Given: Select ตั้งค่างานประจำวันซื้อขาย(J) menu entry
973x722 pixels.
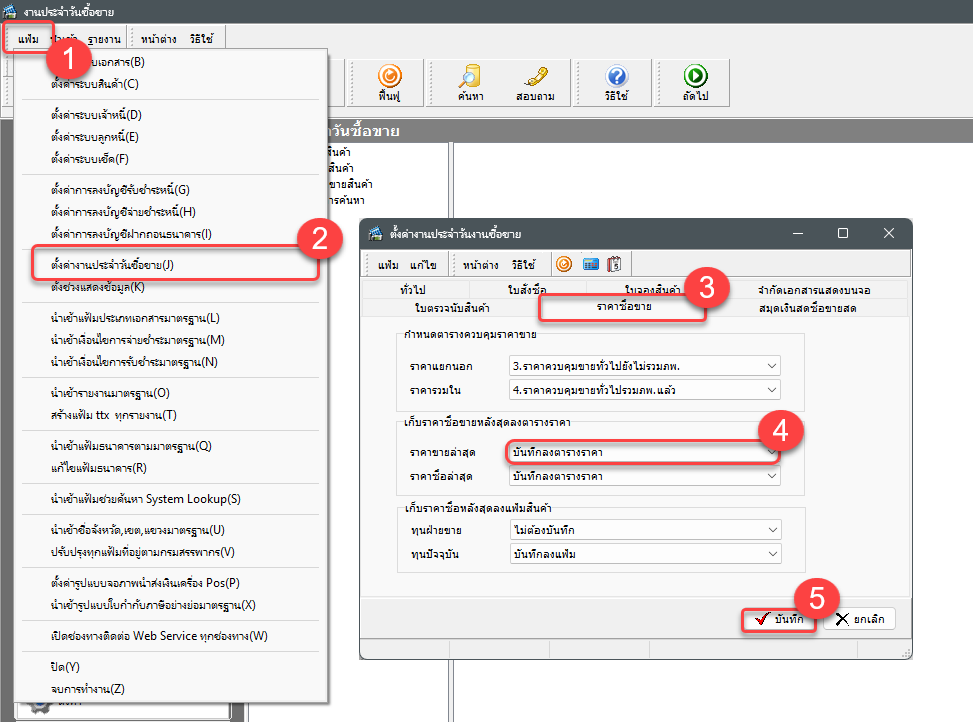Looking at the screenshot, I should point(112,265).
